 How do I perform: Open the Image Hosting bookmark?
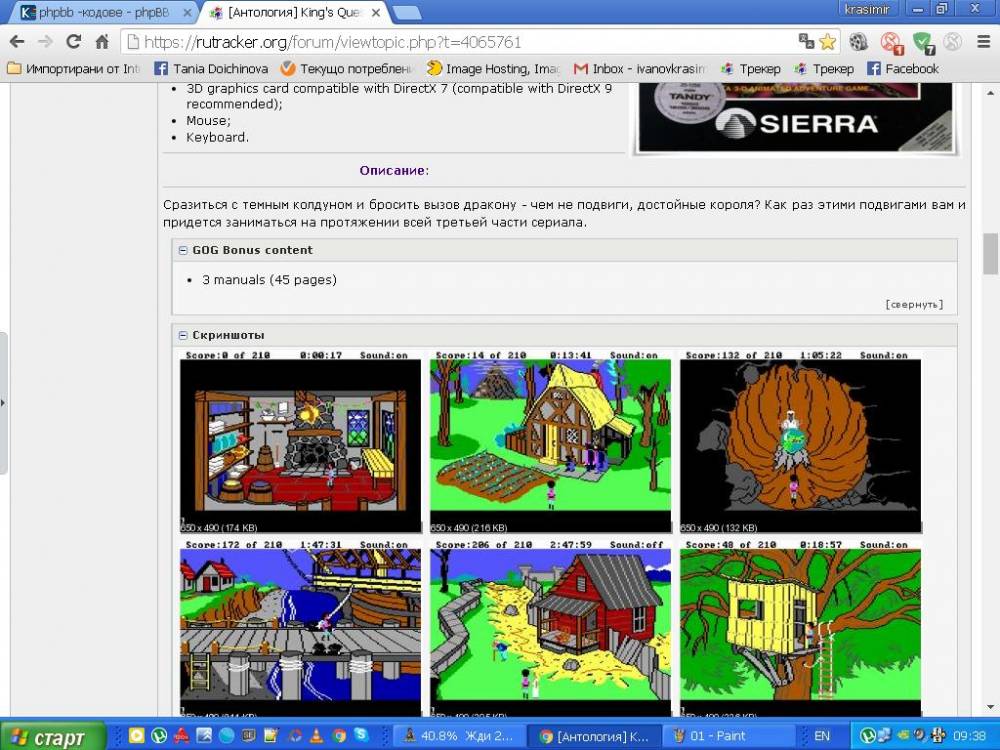pos(494,68)
